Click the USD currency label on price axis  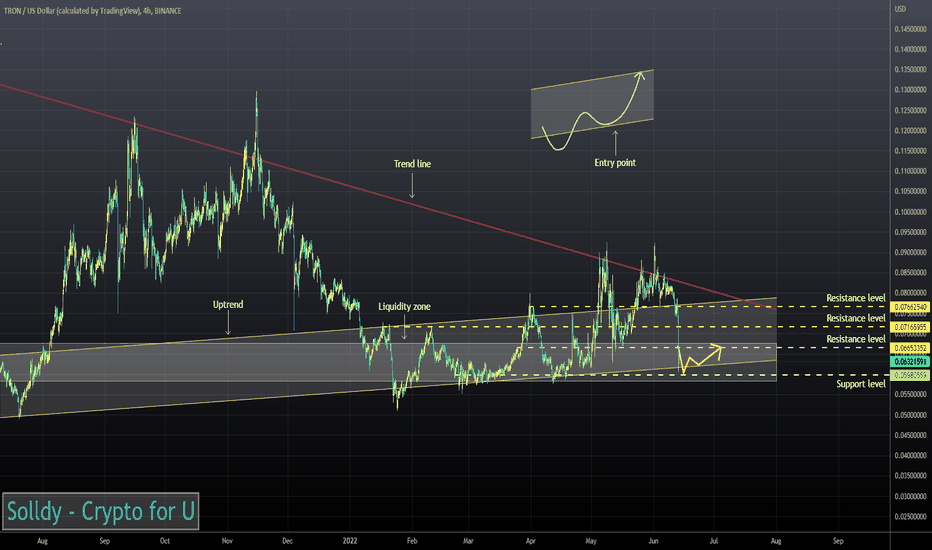point(900,9)
